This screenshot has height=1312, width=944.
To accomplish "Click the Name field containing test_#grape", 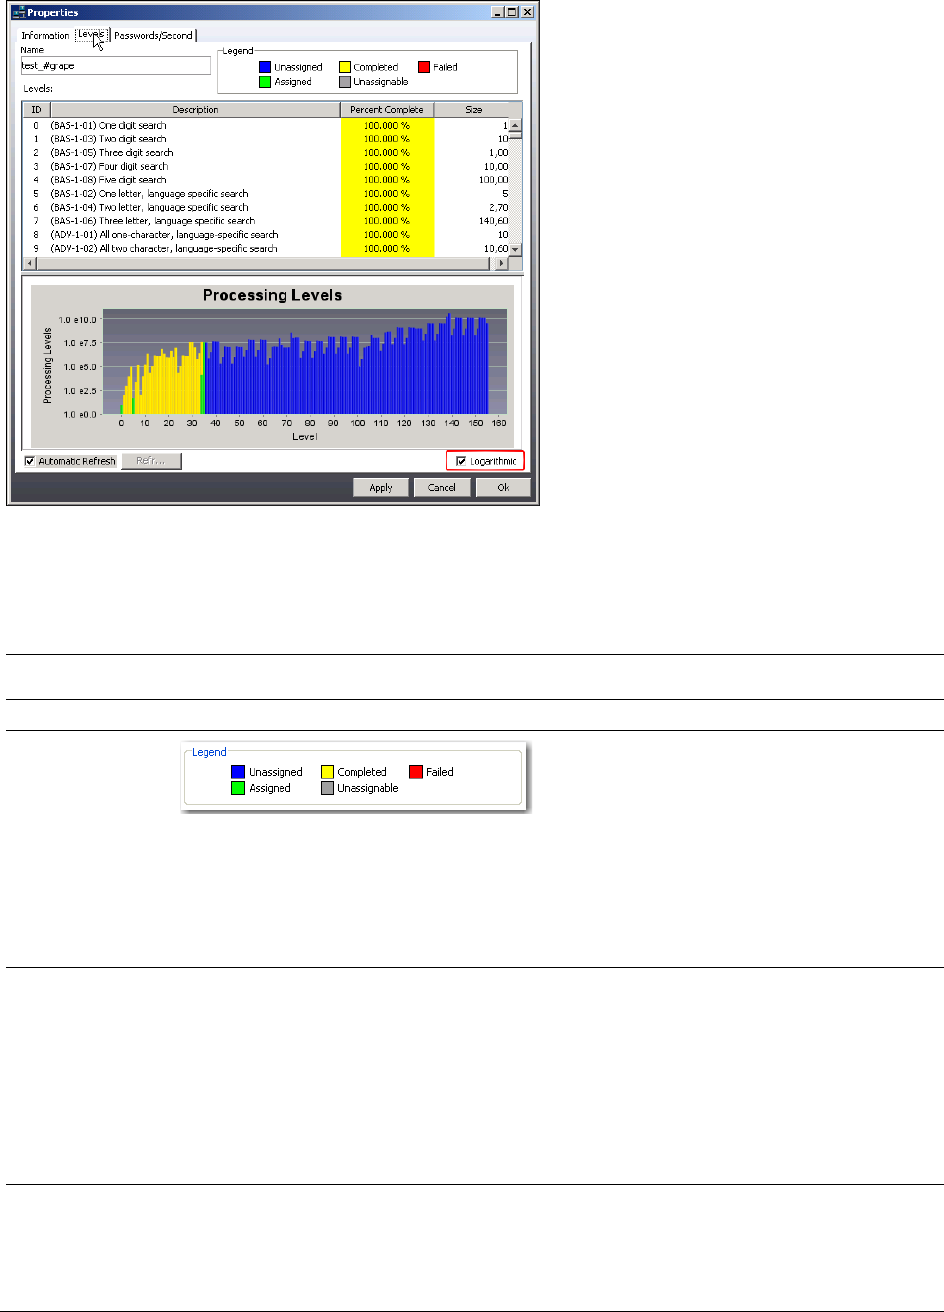I will (x=115, y=65).
